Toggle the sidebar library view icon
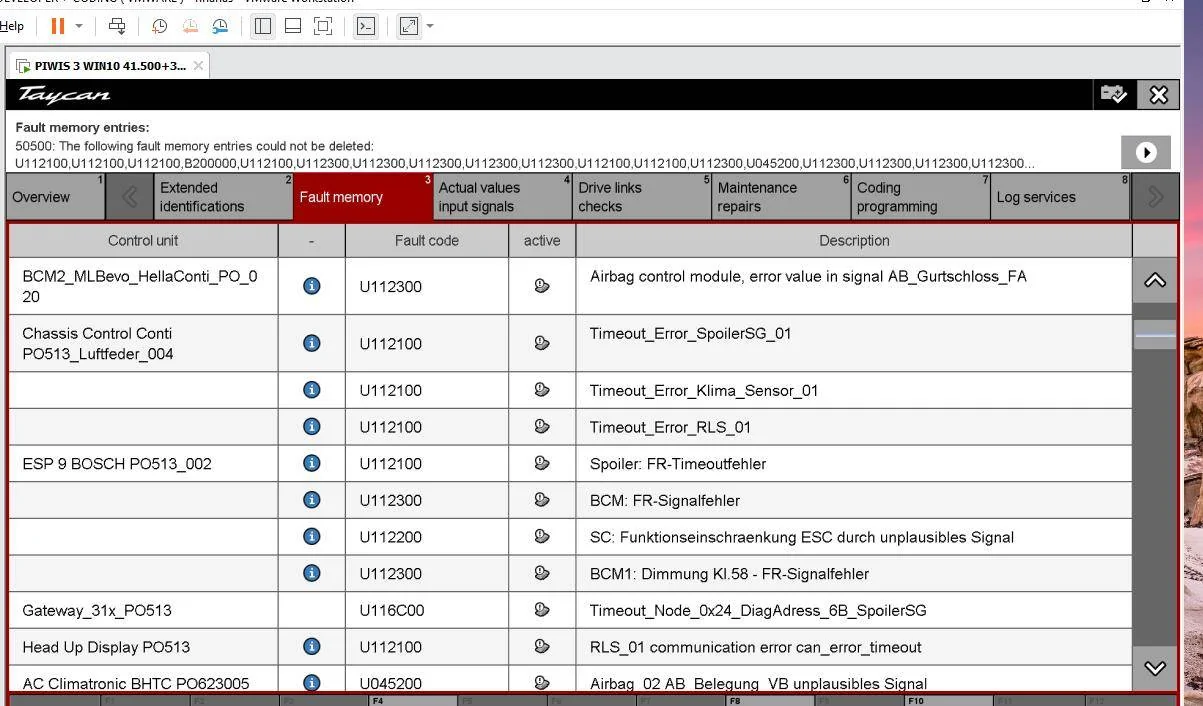Screen dimensions: 1203x706 (263, 26)
